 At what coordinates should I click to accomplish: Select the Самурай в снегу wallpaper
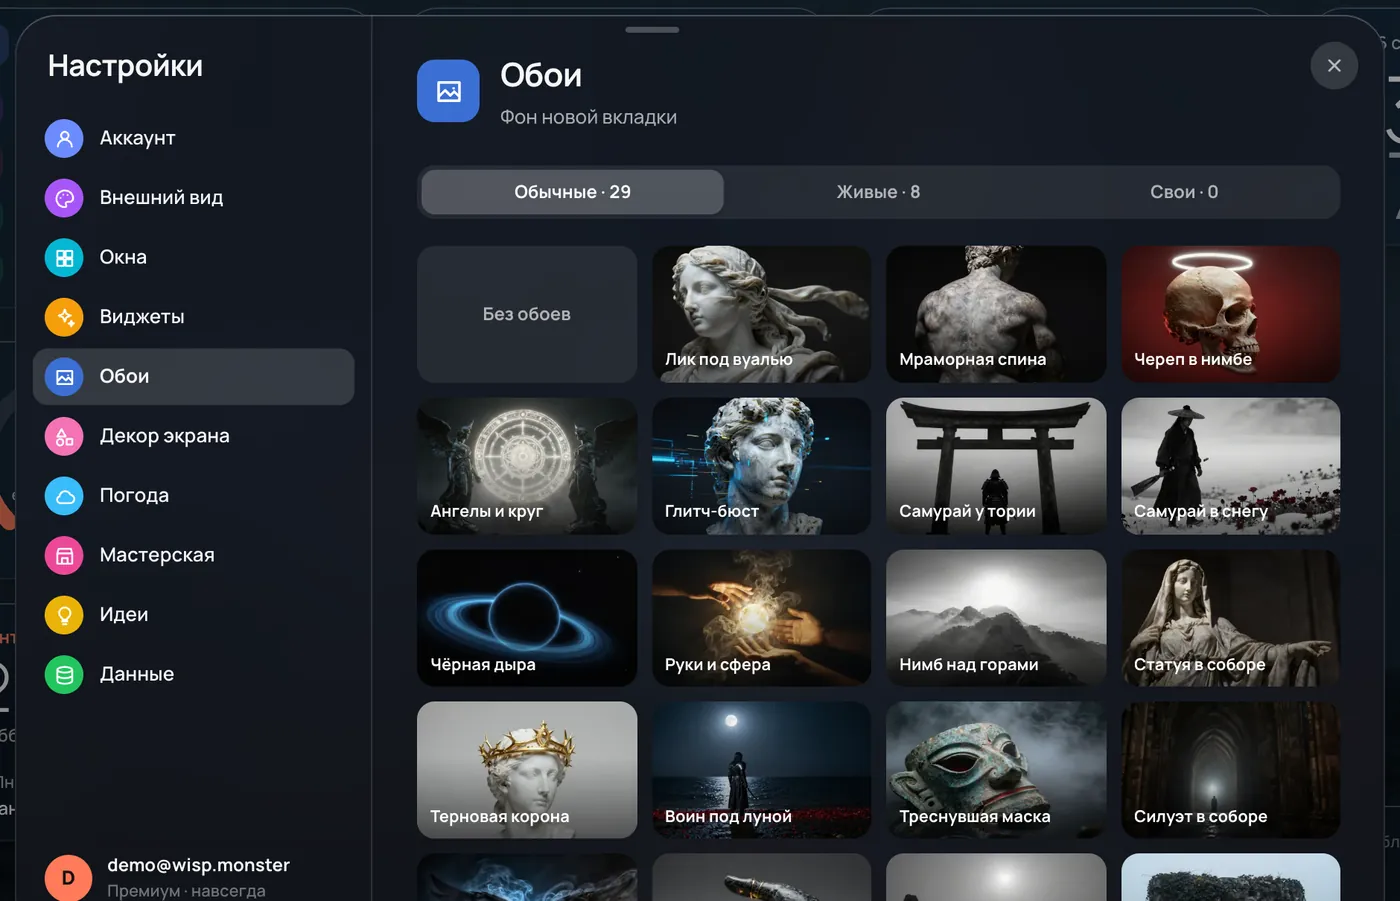click(1231, 466)
